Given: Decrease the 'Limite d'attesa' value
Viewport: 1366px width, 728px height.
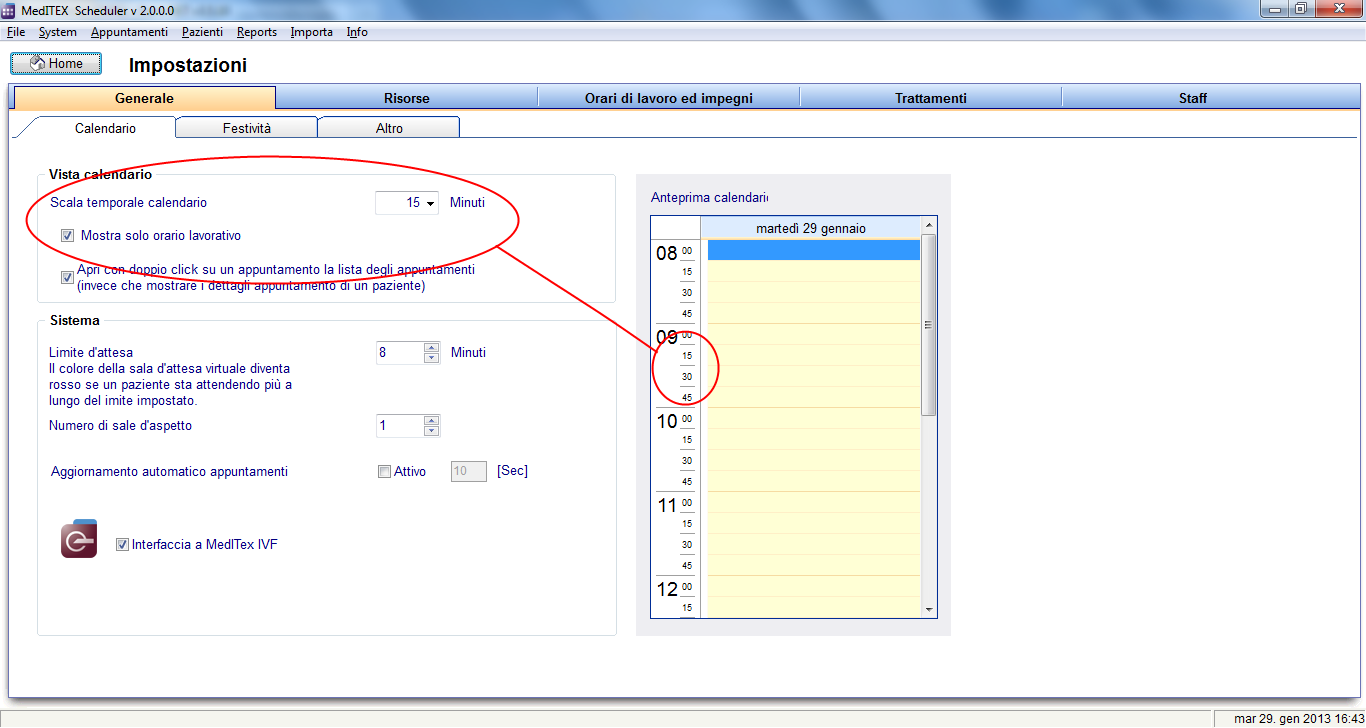Looking at the screenshot, I should pos(432,358).
